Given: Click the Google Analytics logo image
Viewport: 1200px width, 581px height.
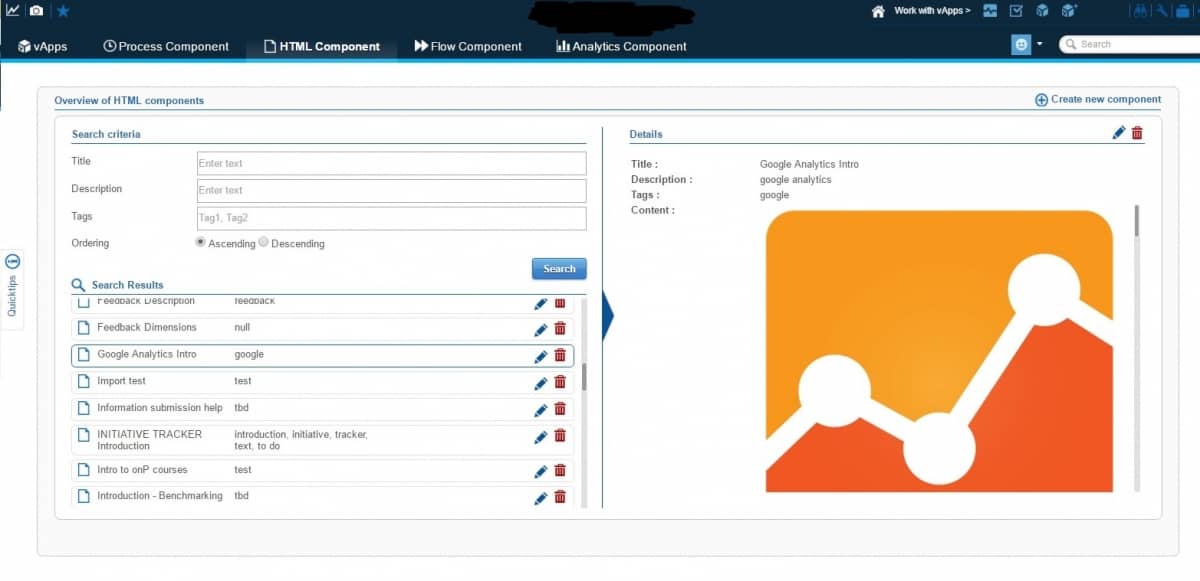Looking at the screenshot, I should click(939, 351).
